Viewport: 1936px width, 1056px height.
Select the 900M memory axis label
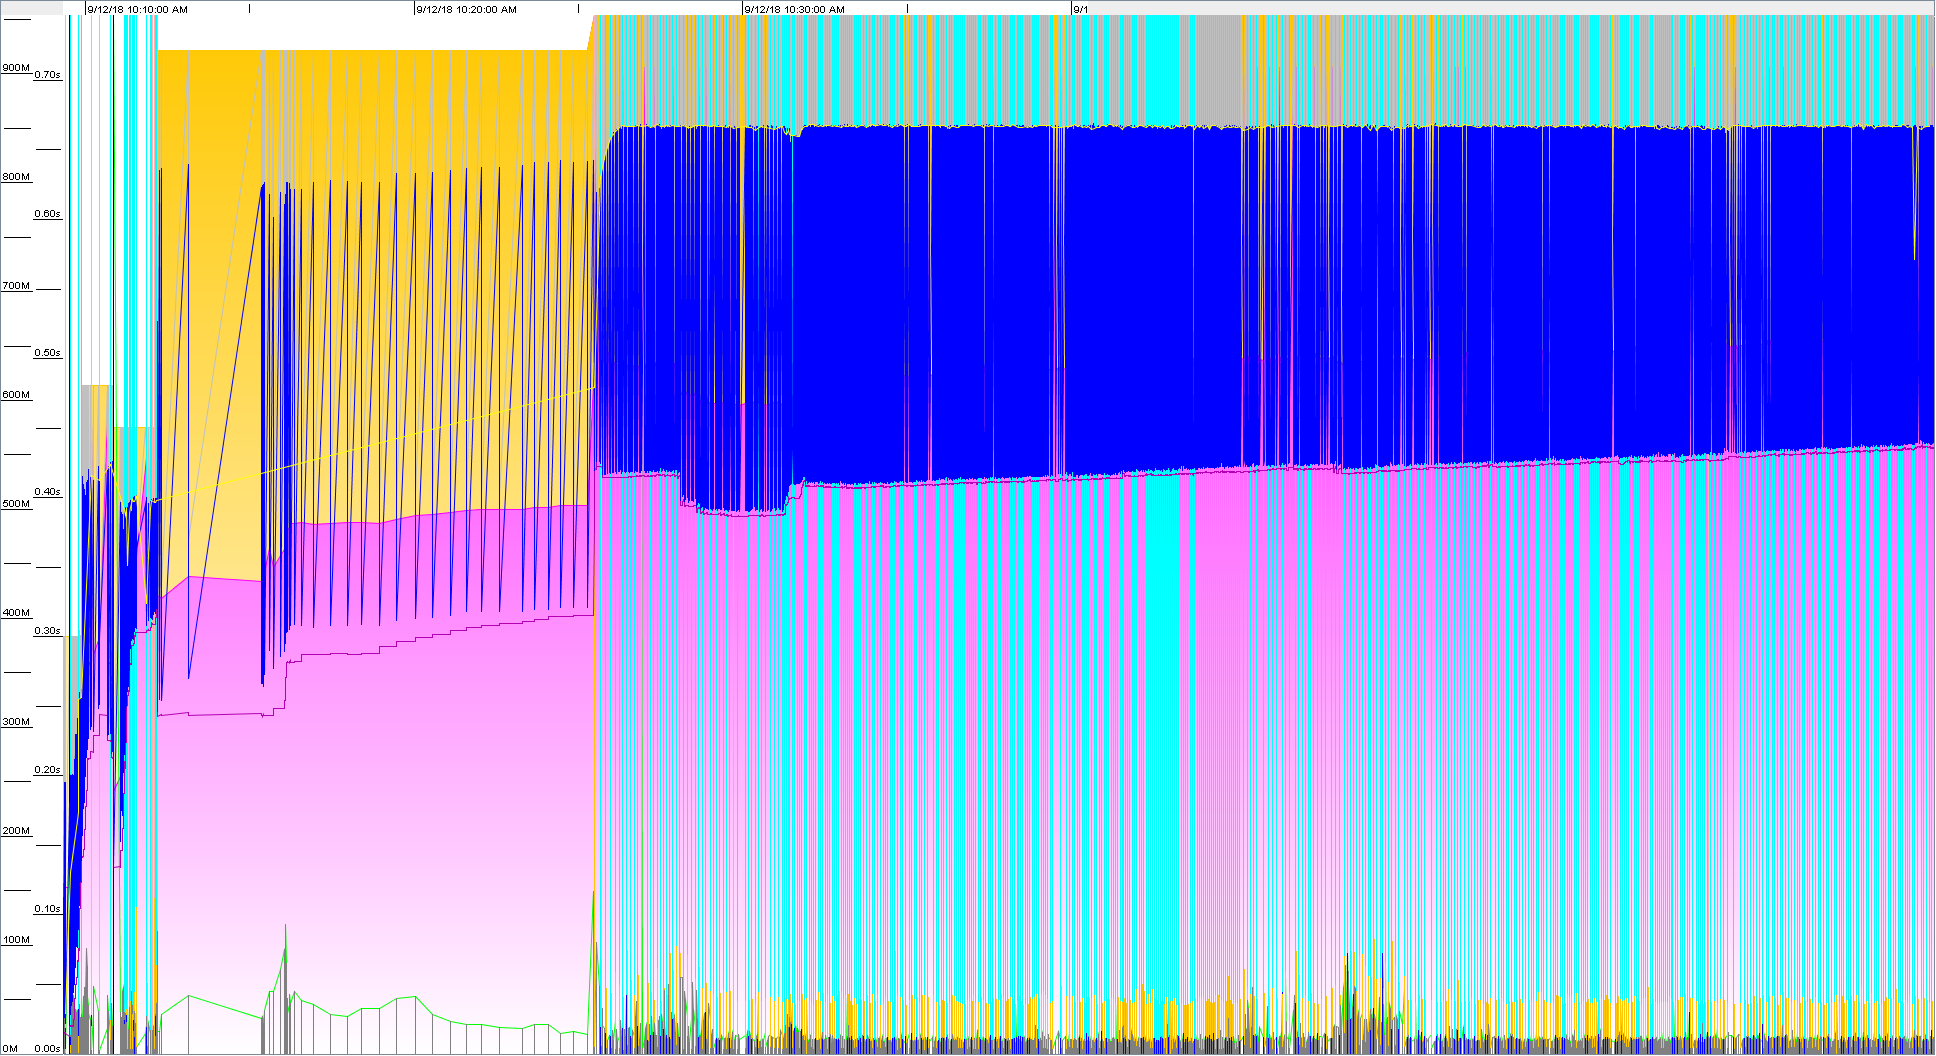16,68
